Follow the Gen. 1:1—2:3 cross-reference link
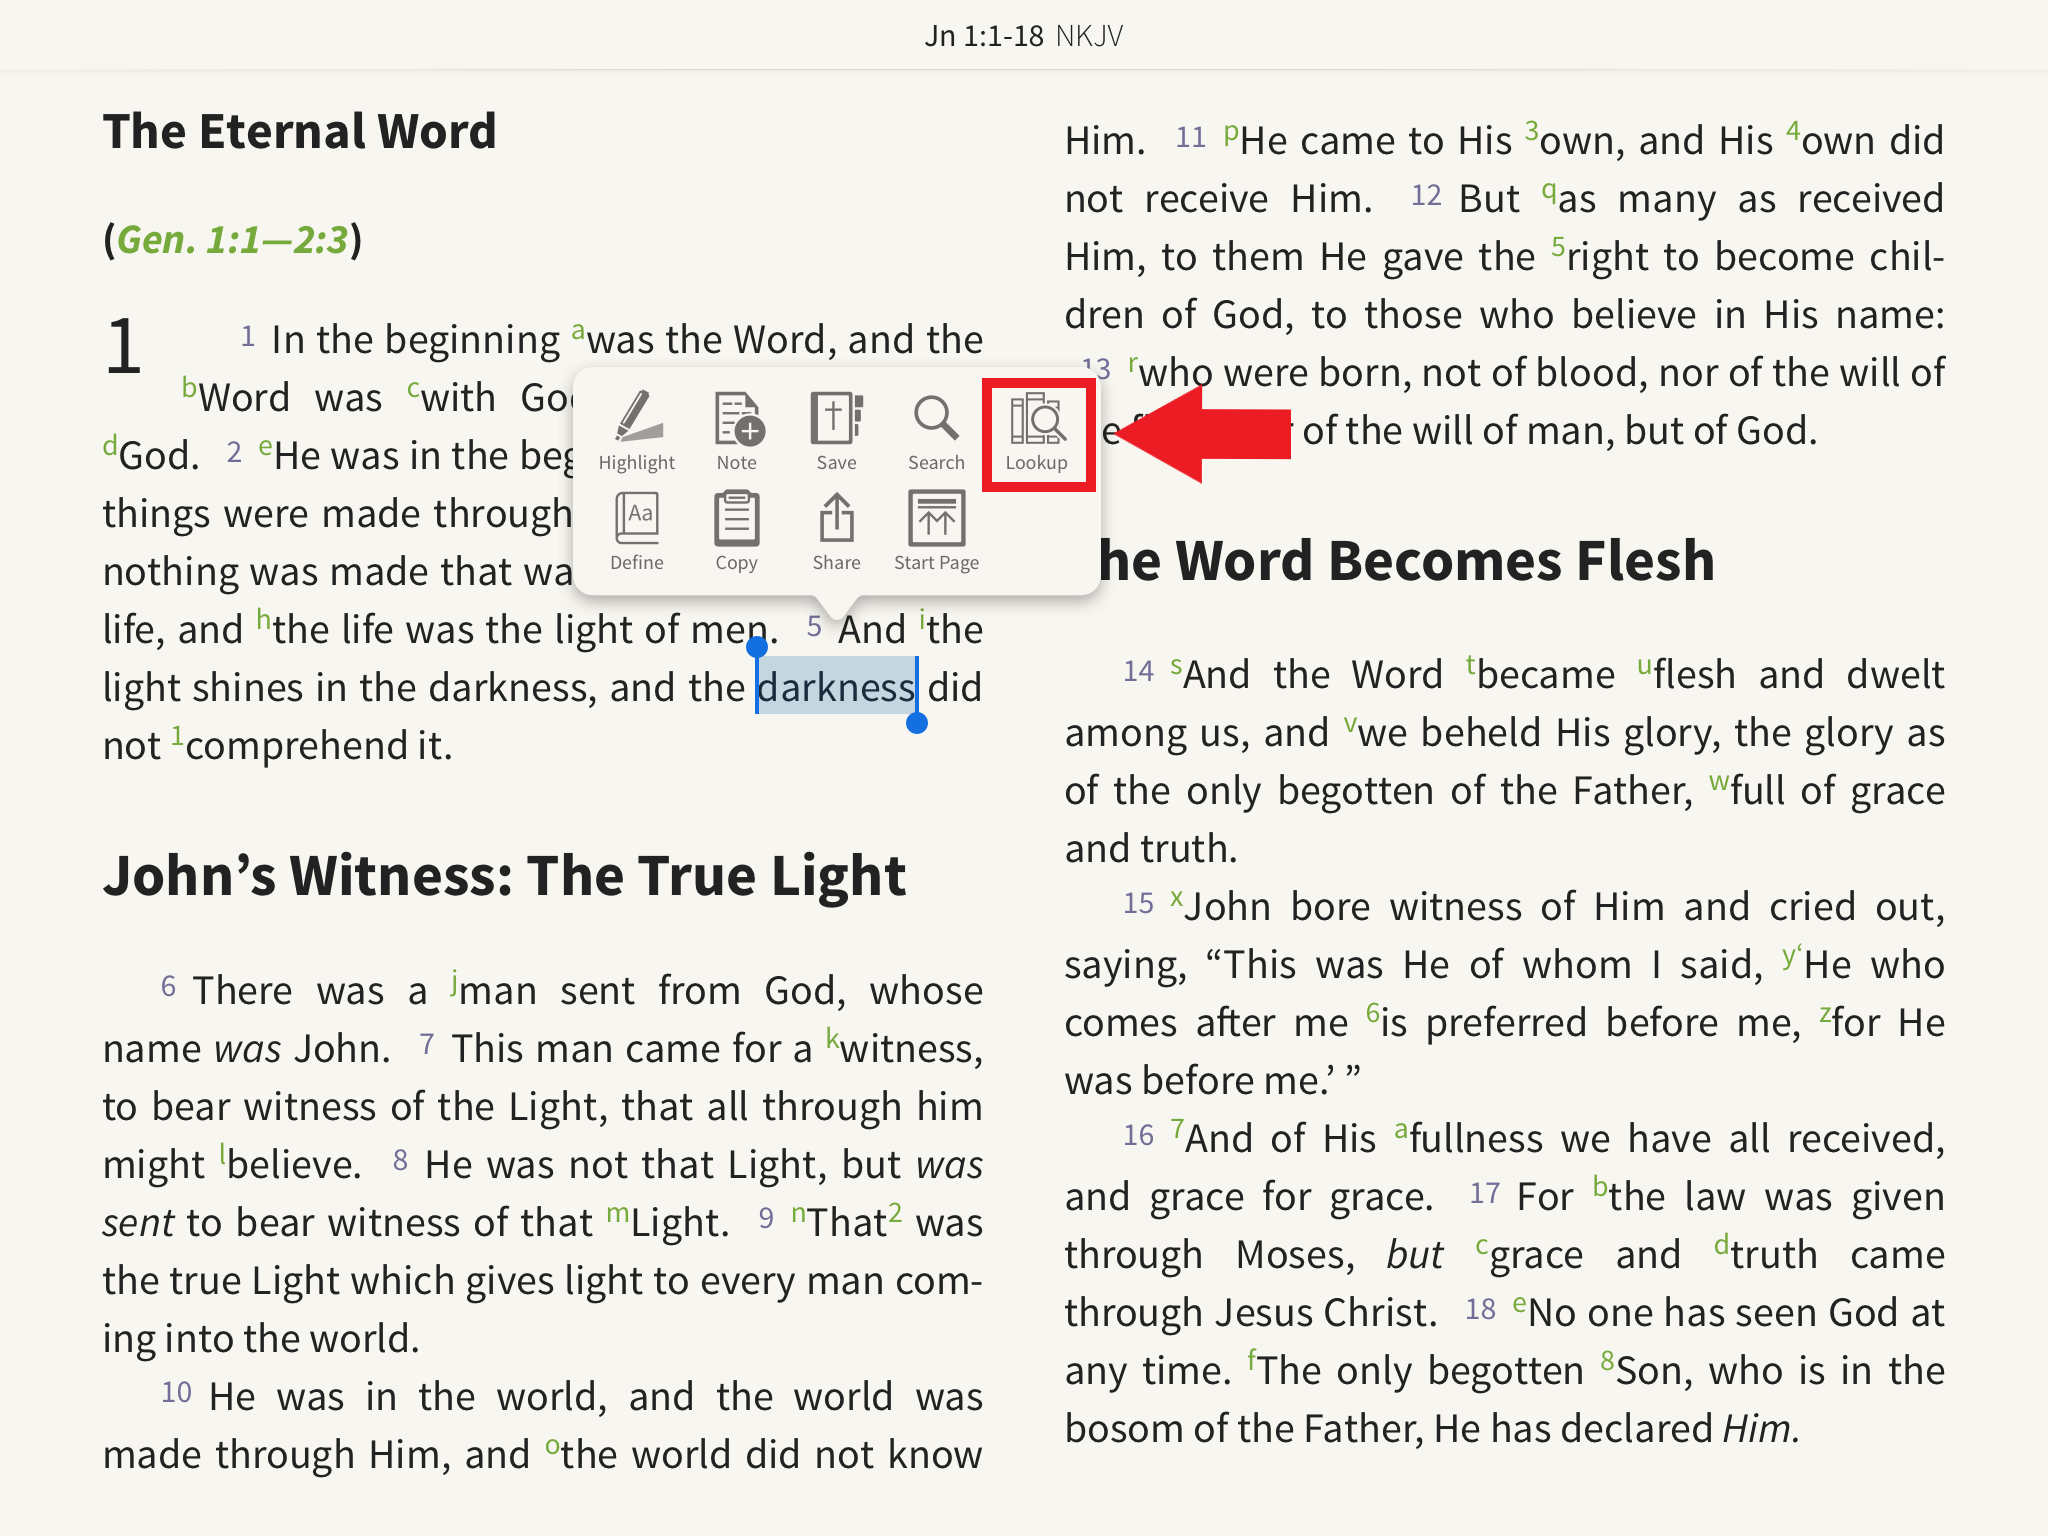 point(232,240)
